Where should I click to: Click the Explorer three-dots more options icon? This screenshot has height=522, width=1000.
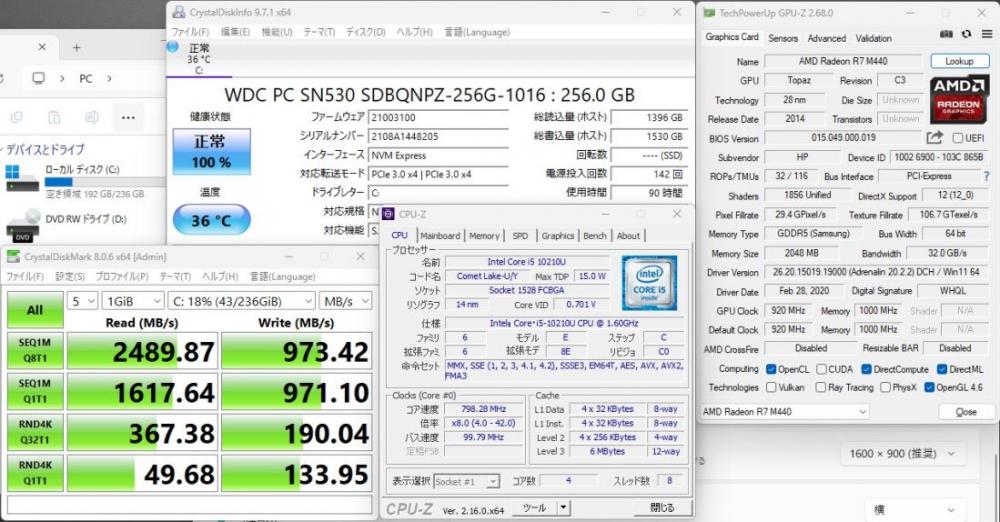128,117
